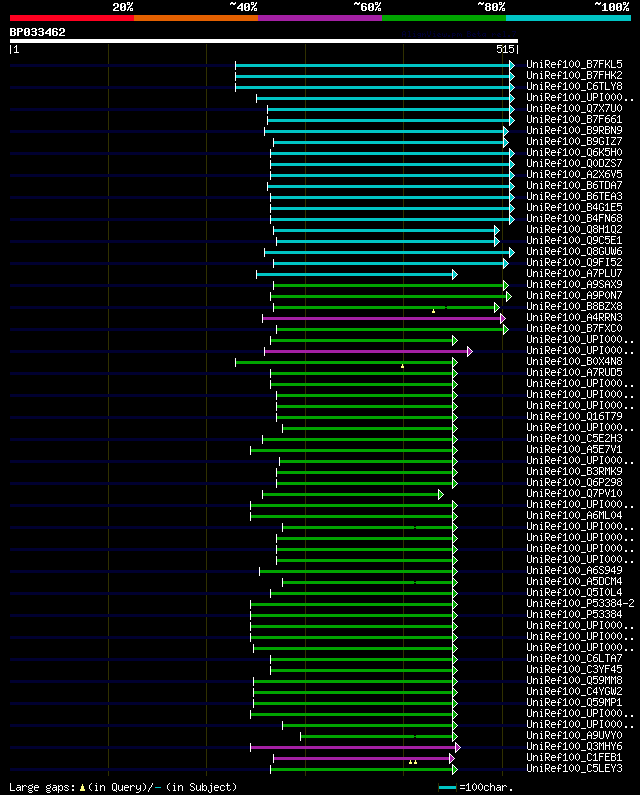
Task: Click UniRef100_B8BZX8 entry
Action: point(574,307)
